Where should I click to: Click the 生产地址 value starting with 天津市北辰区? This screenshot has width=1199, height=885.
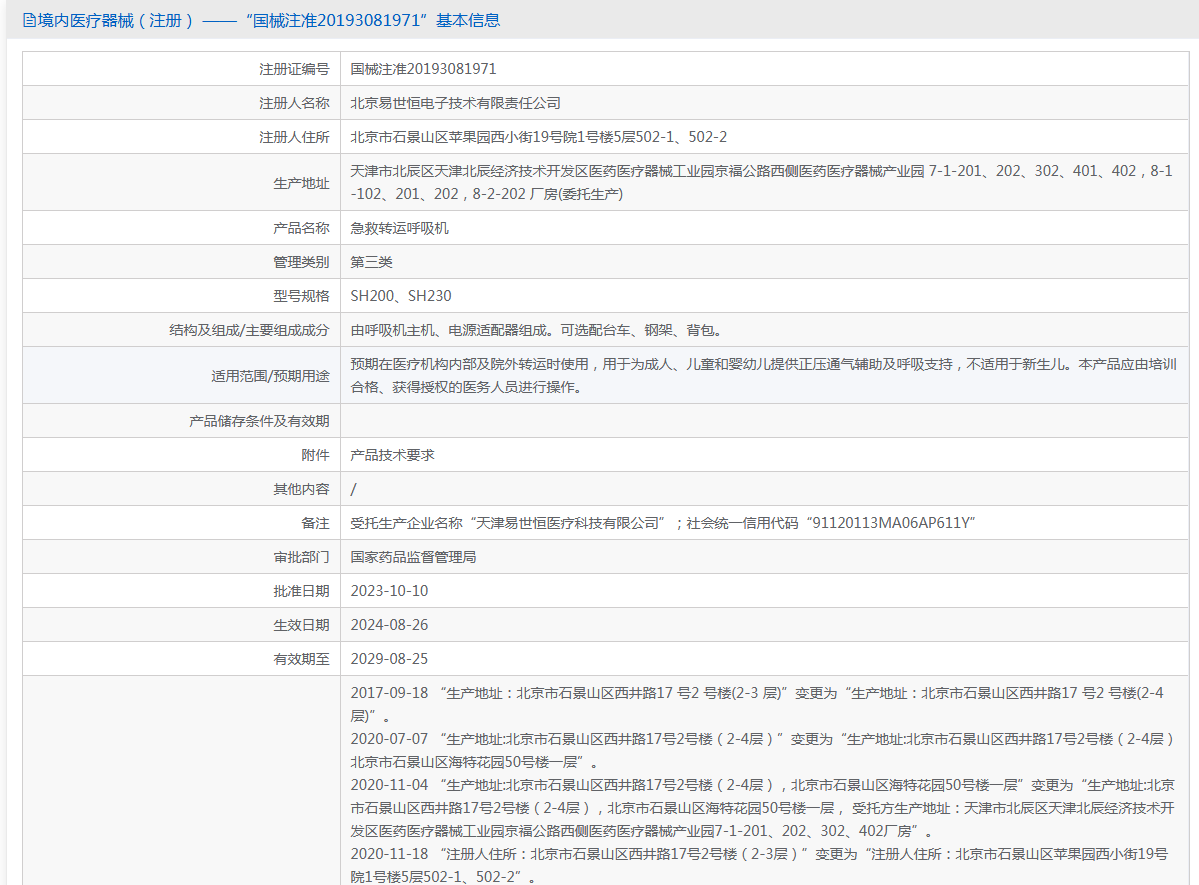760,182
